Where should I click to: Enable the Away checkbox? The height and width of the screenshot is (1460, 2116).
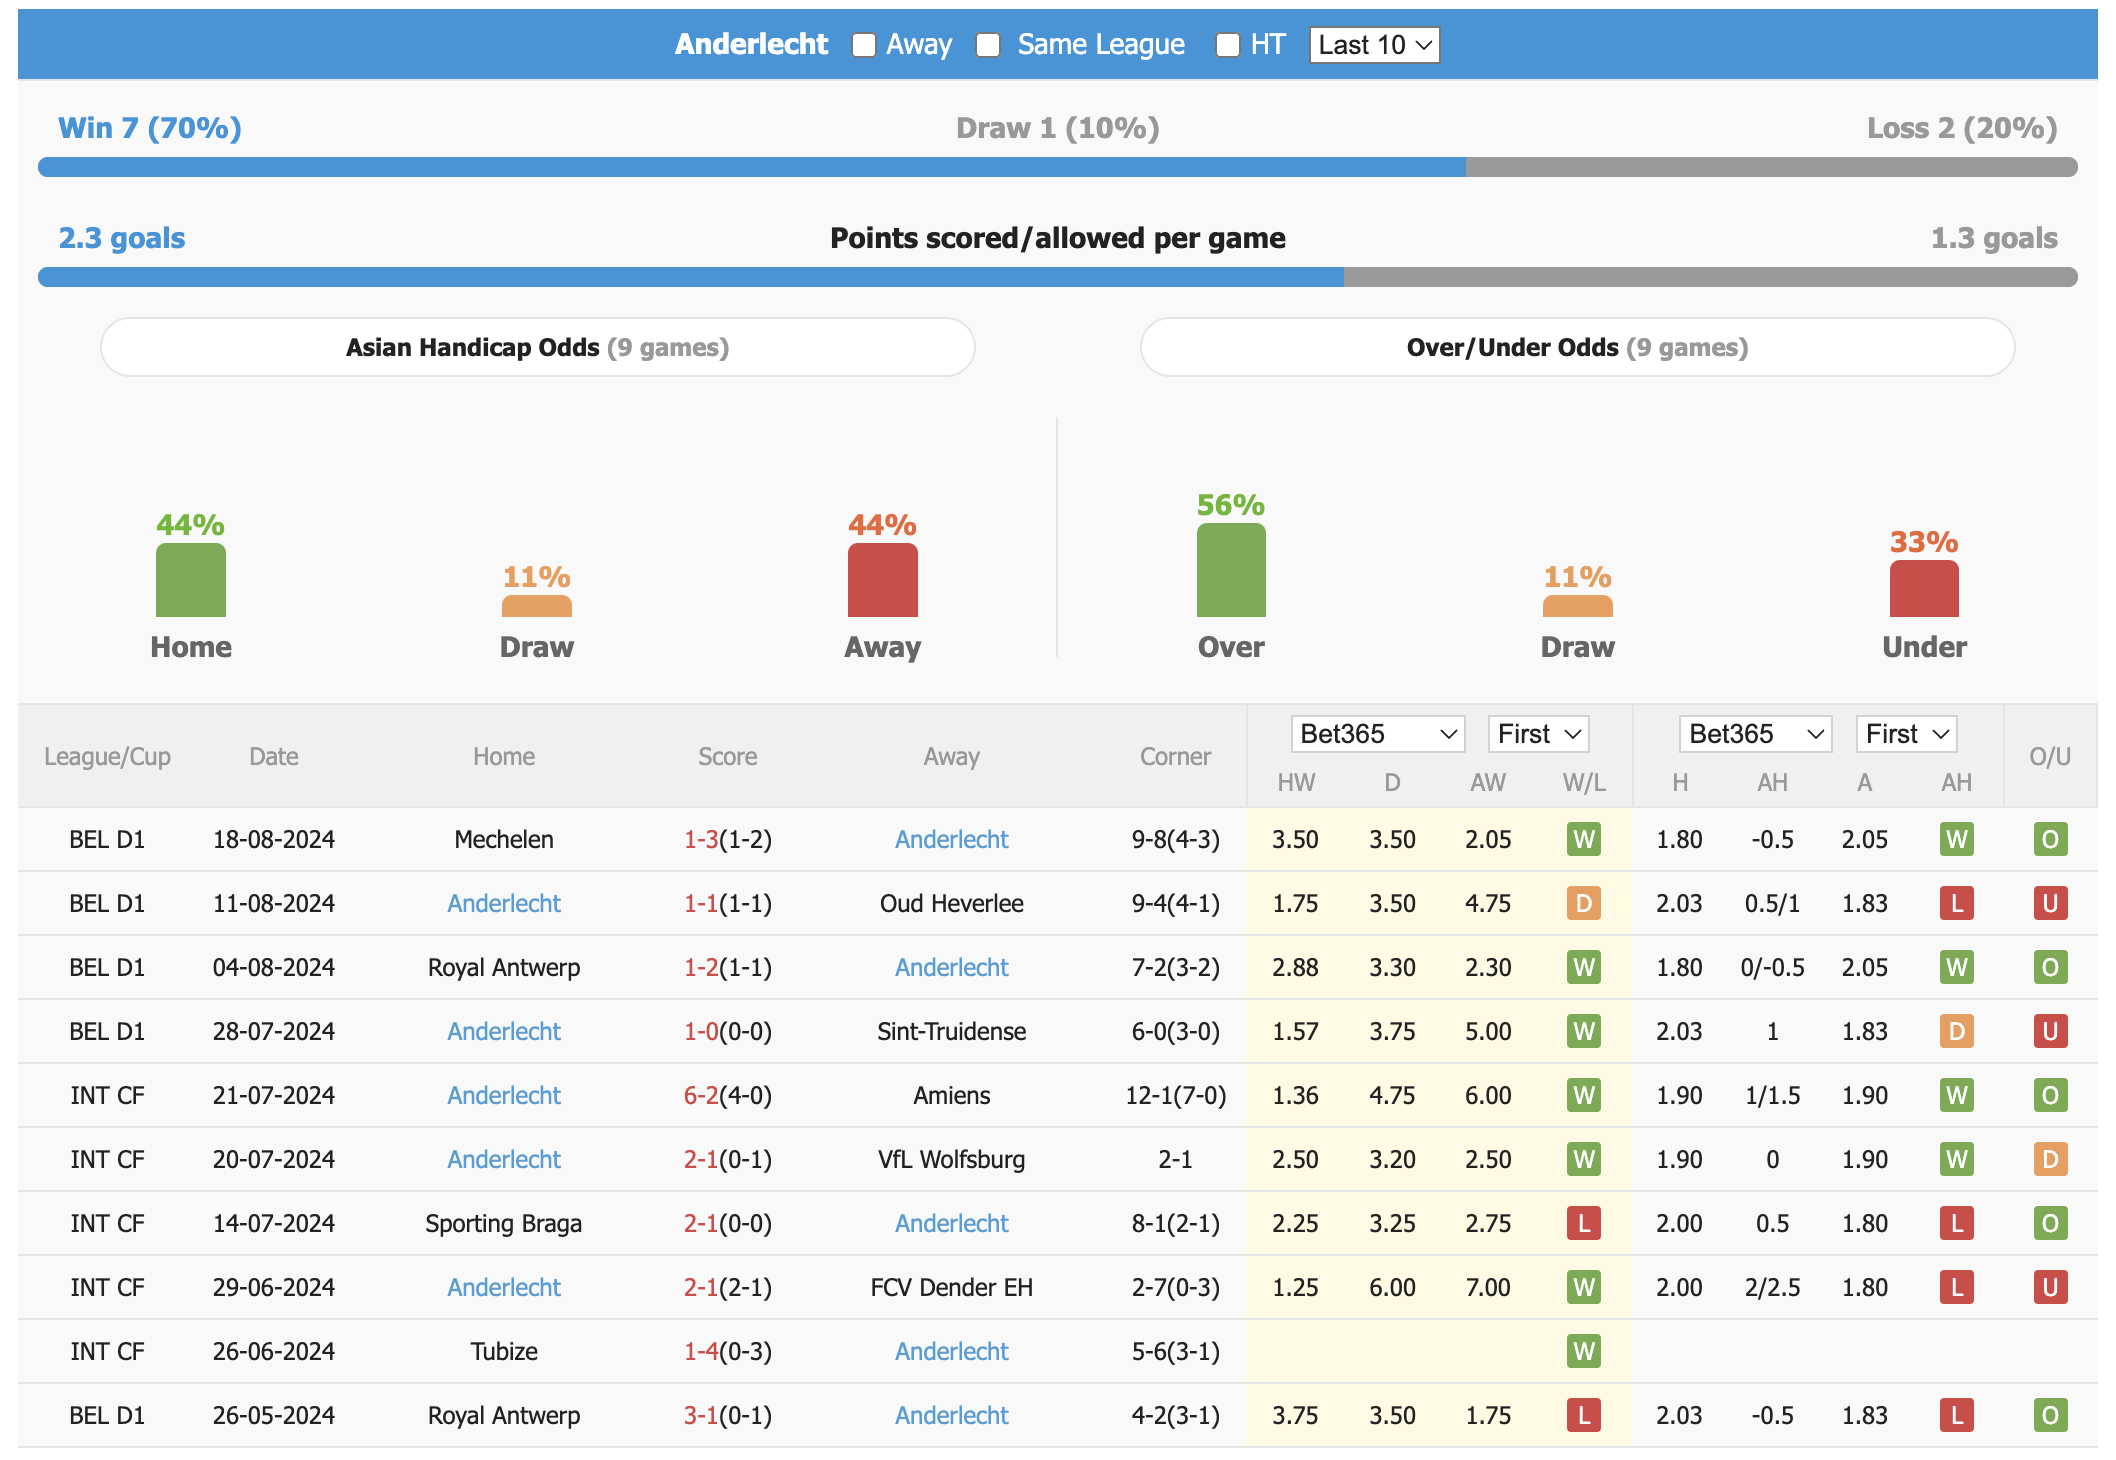pos(864,45)
